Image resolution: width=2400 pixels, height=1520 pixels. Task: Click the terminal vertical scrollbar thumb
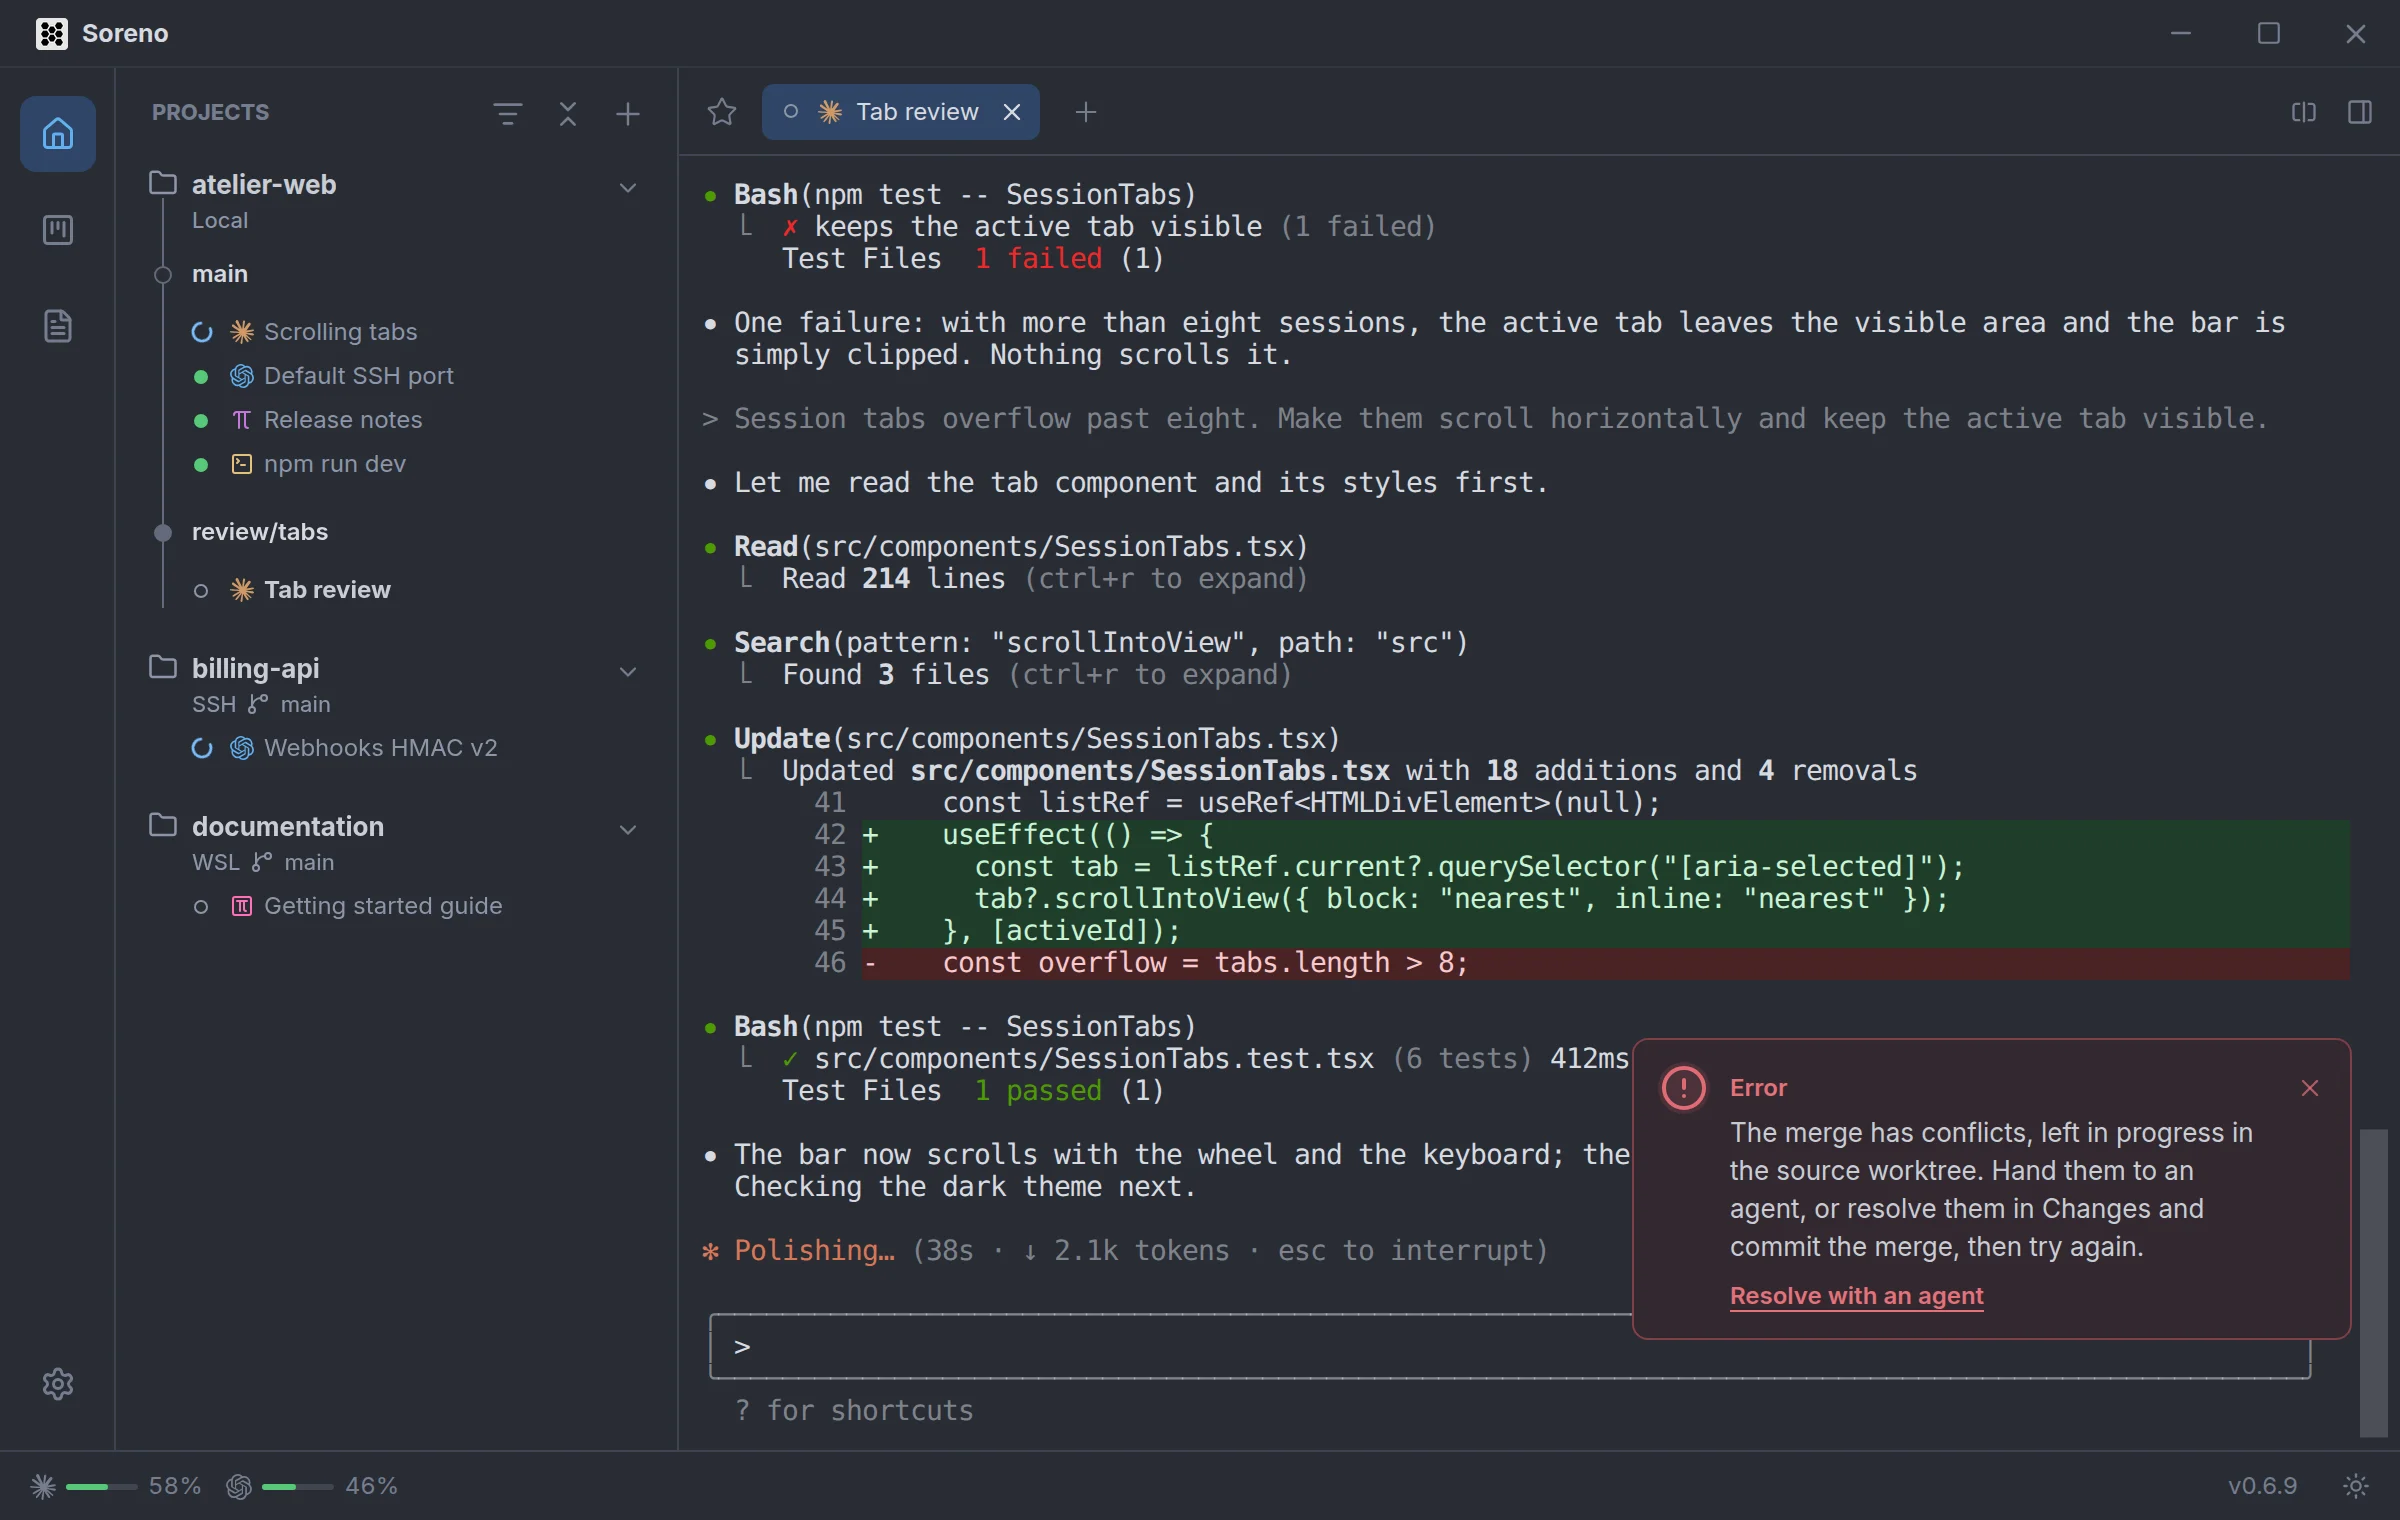pyautogui.click(x=2373, y=1283)
